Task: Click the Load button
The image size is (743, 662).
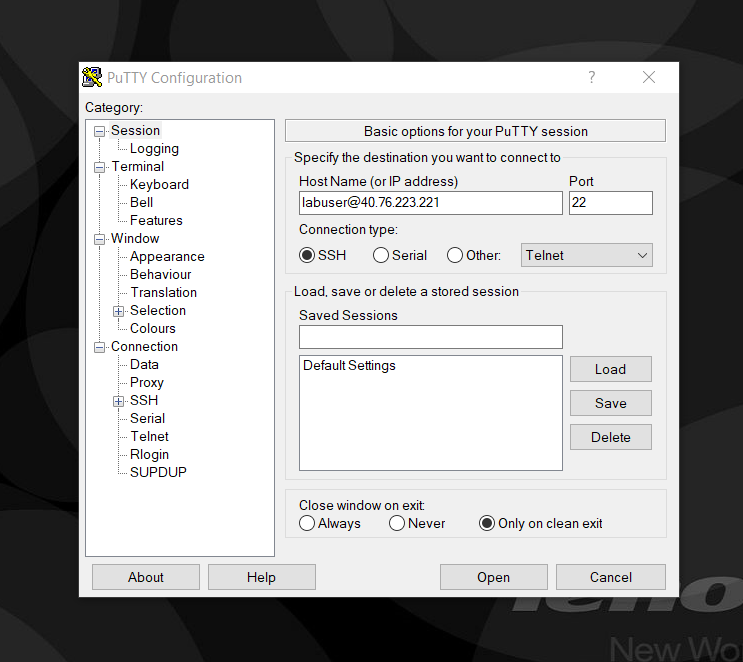Action: (x=611, y=369)
